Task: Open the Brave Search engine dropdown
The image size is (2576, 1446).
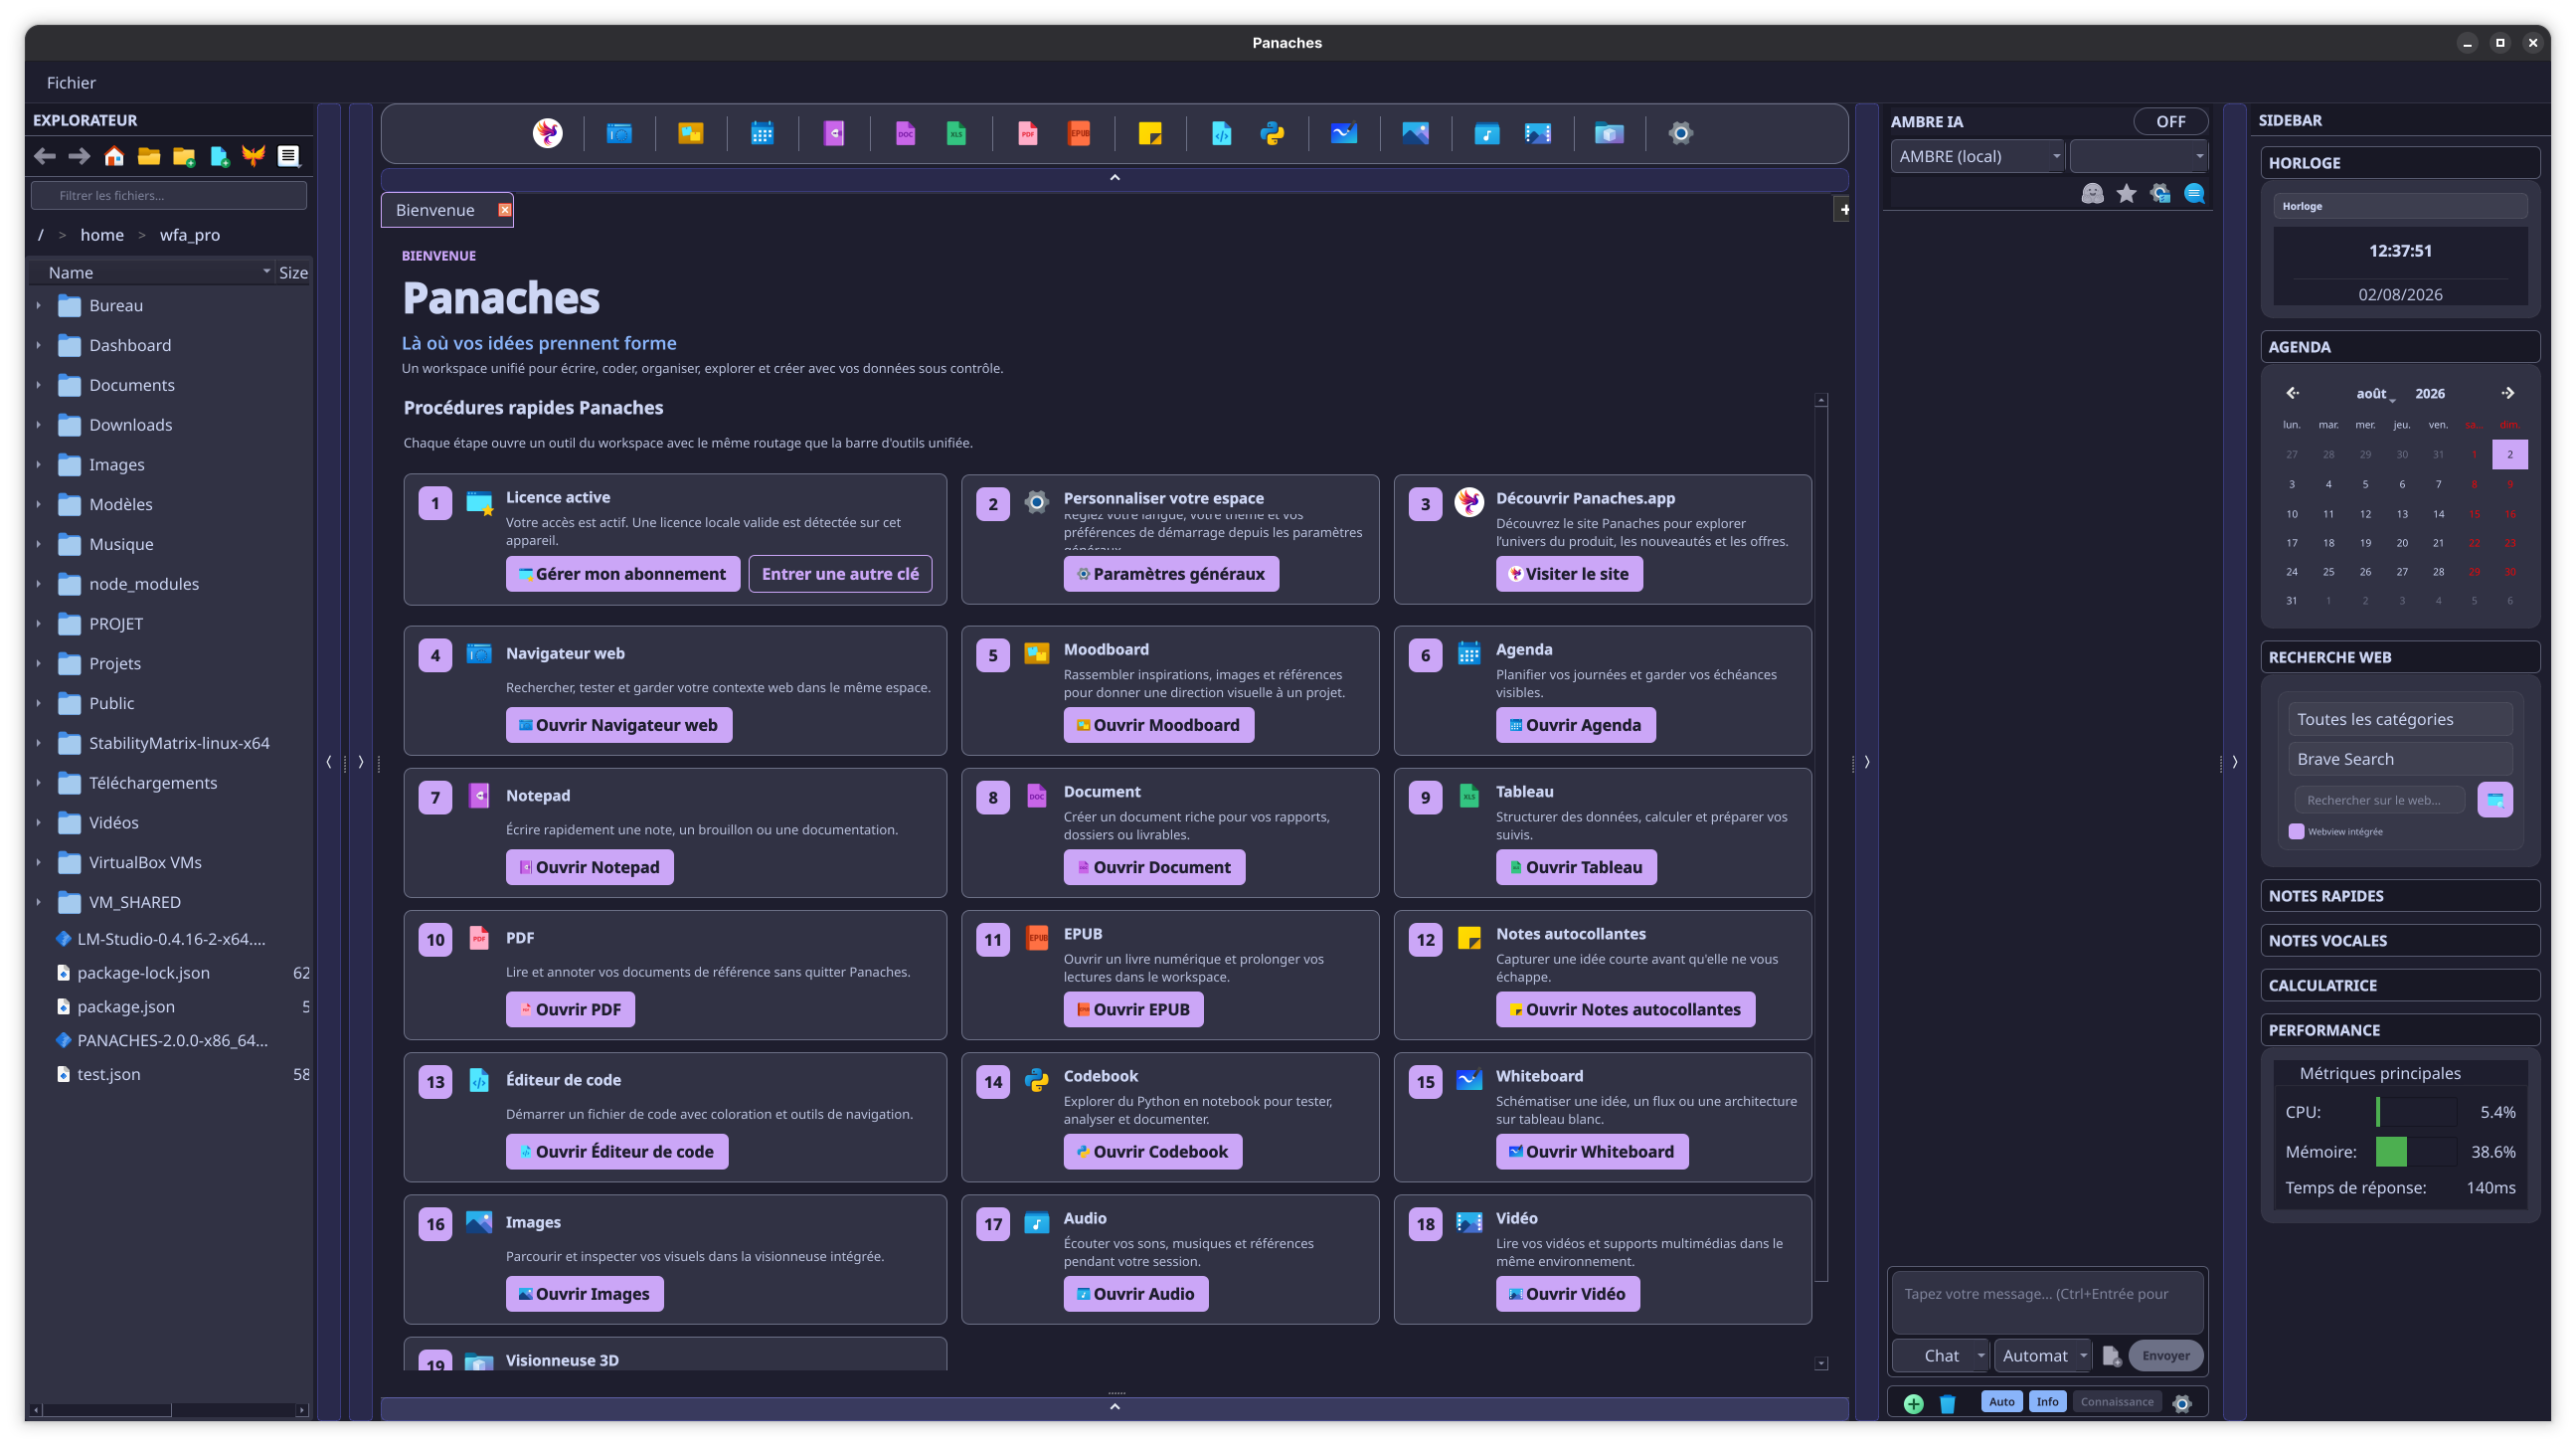Action: 2400,759
